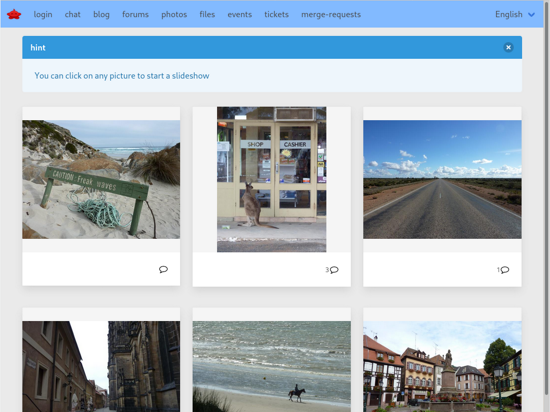Select the photos navigation item

174,14
